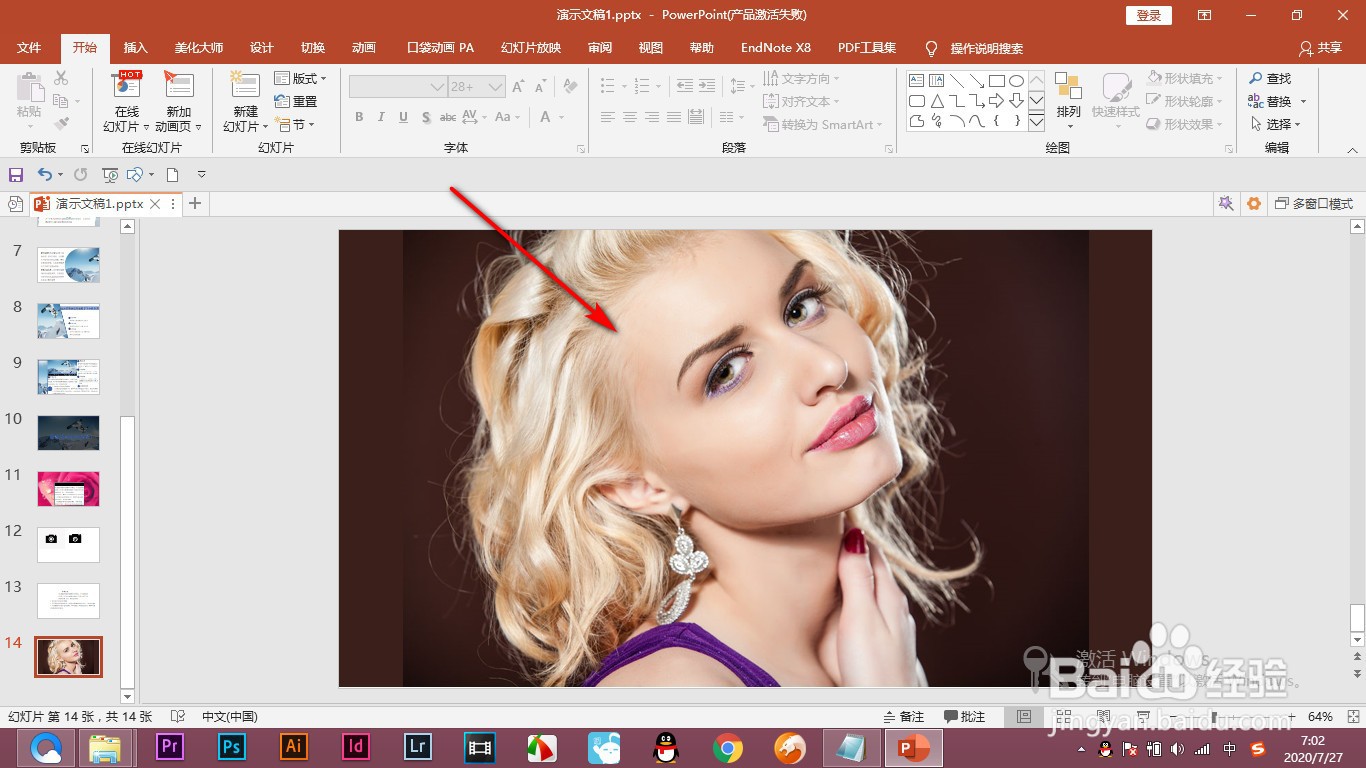Open the Section (节) dropdown
1366x768 pixels.
click(x=295, y=125)
